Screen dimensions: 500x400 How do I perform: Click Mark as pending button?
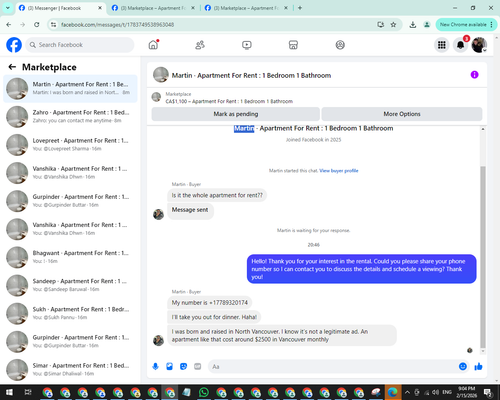point(236,114)
